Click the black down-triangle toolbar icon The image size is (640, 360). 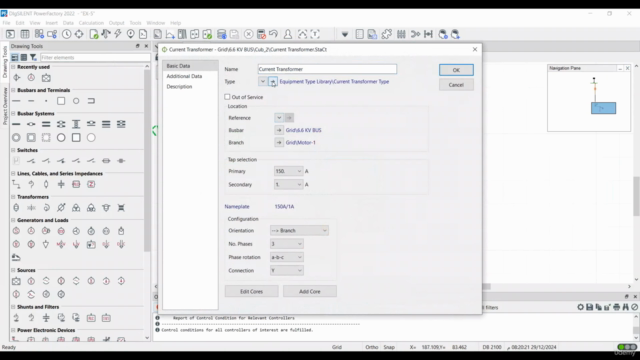coord(345,35)
